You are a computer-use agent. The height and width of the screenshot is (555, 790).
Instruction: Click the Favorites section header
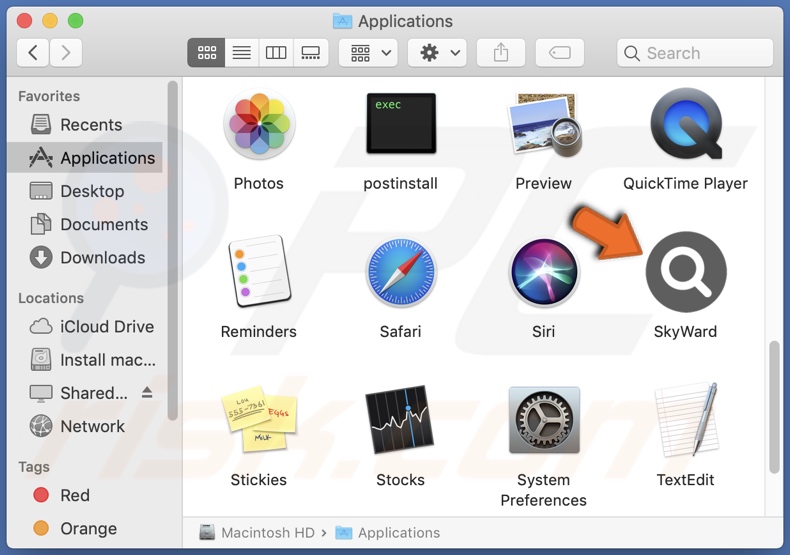tap(49, 96)
